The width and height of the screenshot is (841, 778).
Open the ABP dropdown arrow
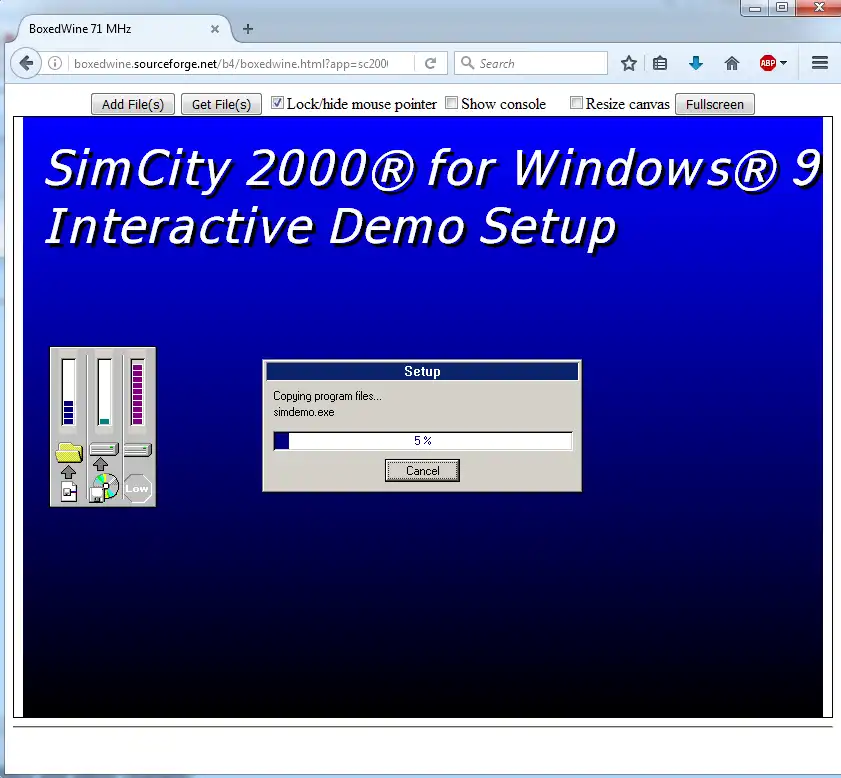pyautogui.click(x=784, y=63)
